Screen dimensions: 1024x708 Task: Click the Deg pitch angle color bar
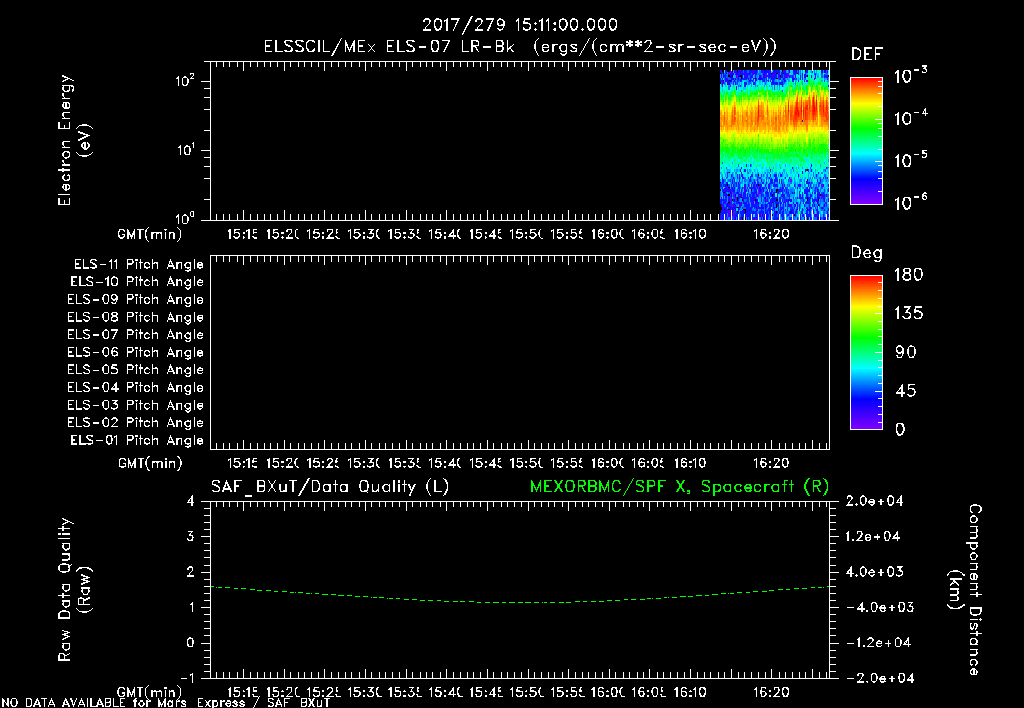pos(867,352)
